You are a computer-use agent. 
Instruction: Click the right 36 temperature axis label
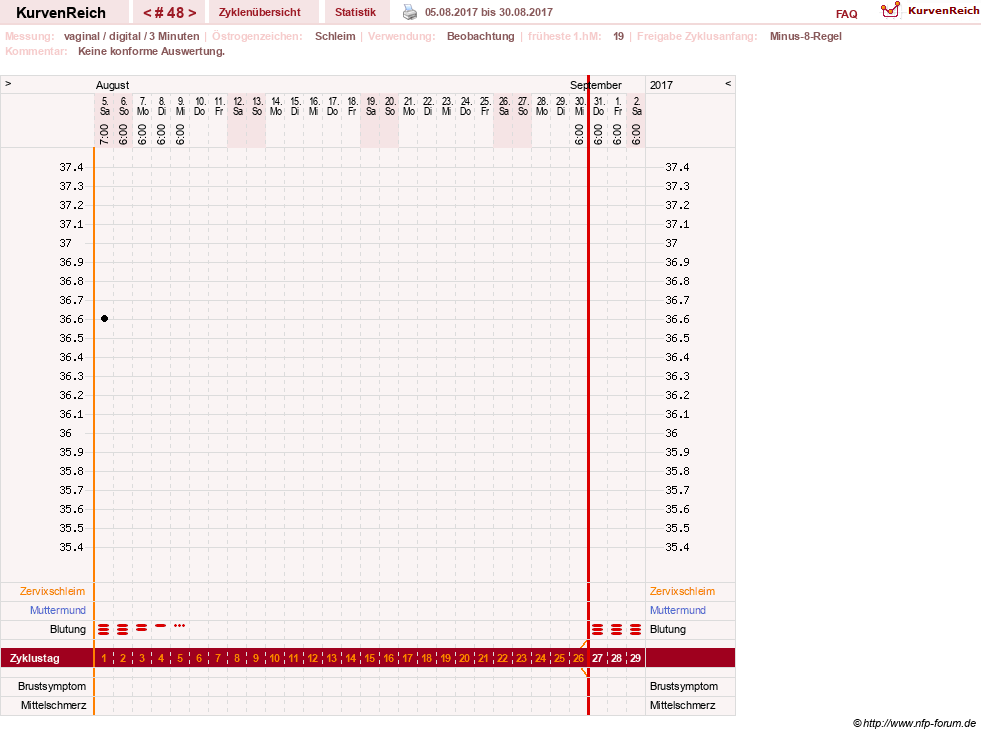[x=671, y=433]
